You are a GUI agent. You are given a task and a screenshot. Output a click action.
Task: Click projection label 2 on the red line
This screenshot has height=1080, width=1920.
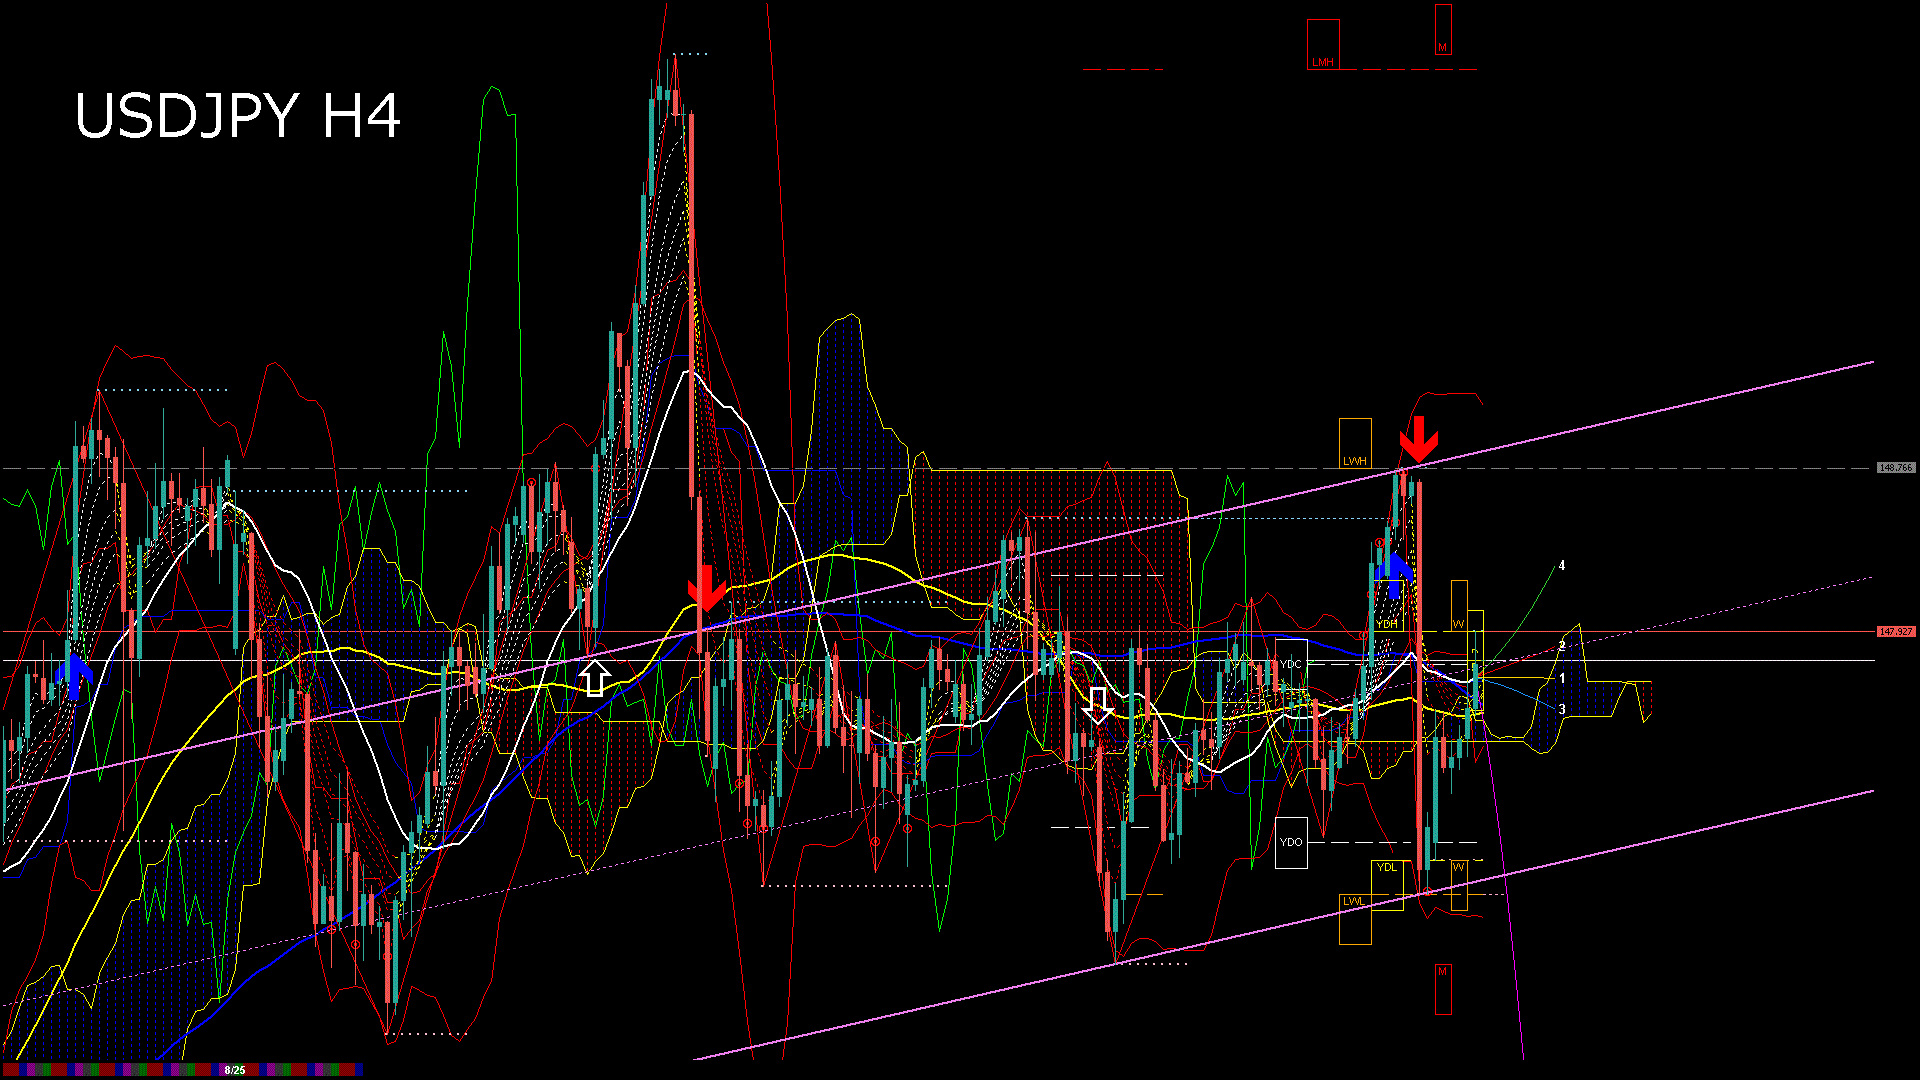(x=1562, y=647)
